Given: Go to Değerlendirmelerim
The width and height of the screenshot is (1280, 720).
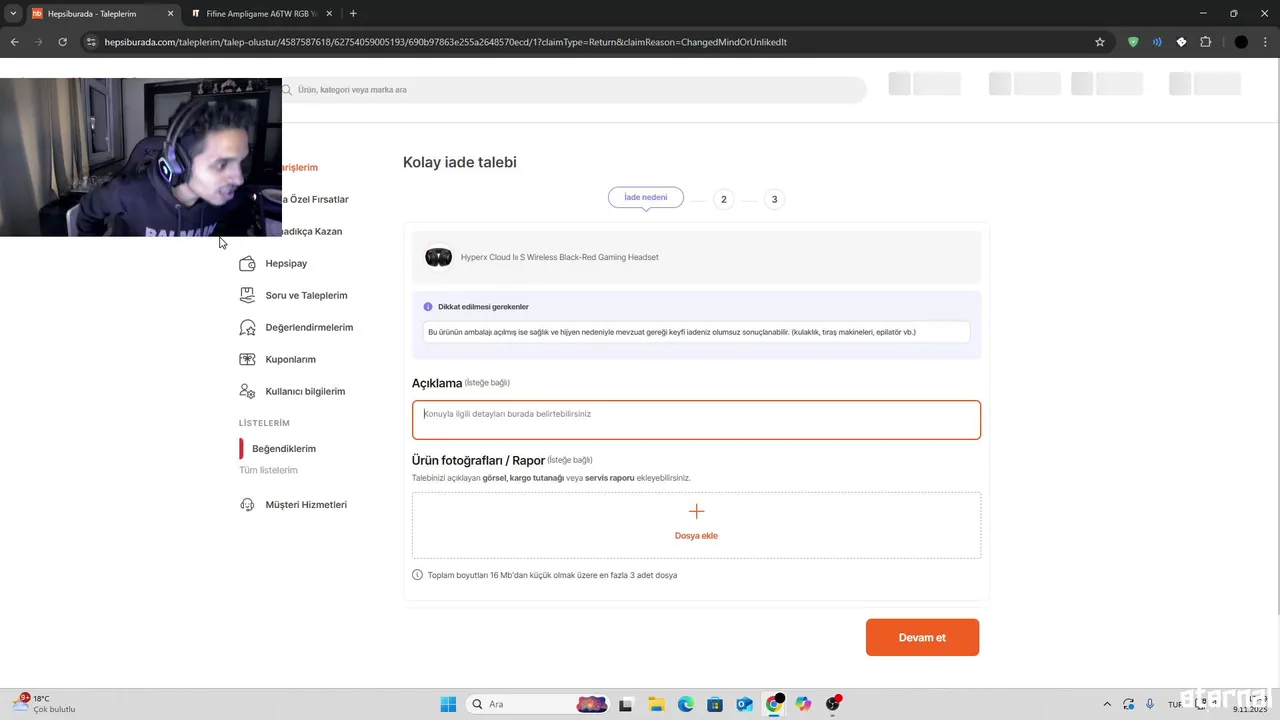Looking at the screenshot, I should tap(309, 328).
